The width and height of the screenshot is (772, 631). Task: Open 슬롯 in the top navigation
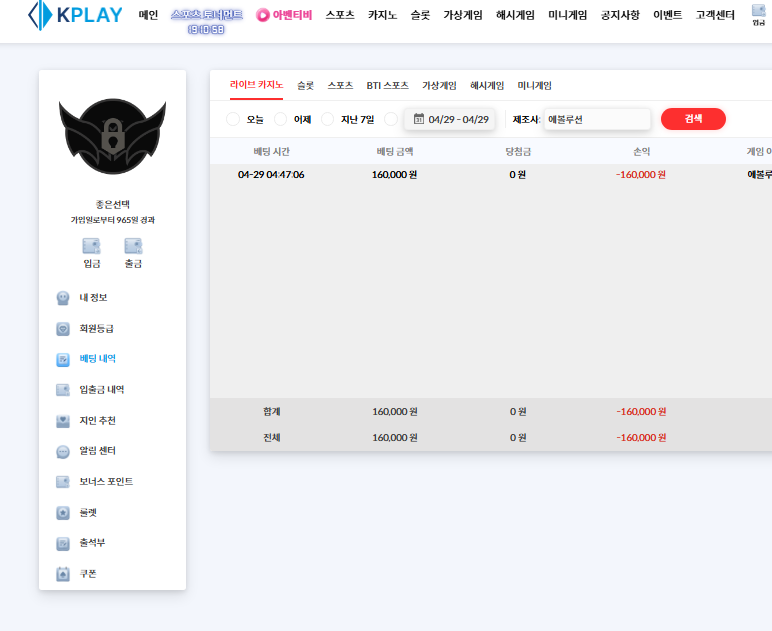(420, 15)
